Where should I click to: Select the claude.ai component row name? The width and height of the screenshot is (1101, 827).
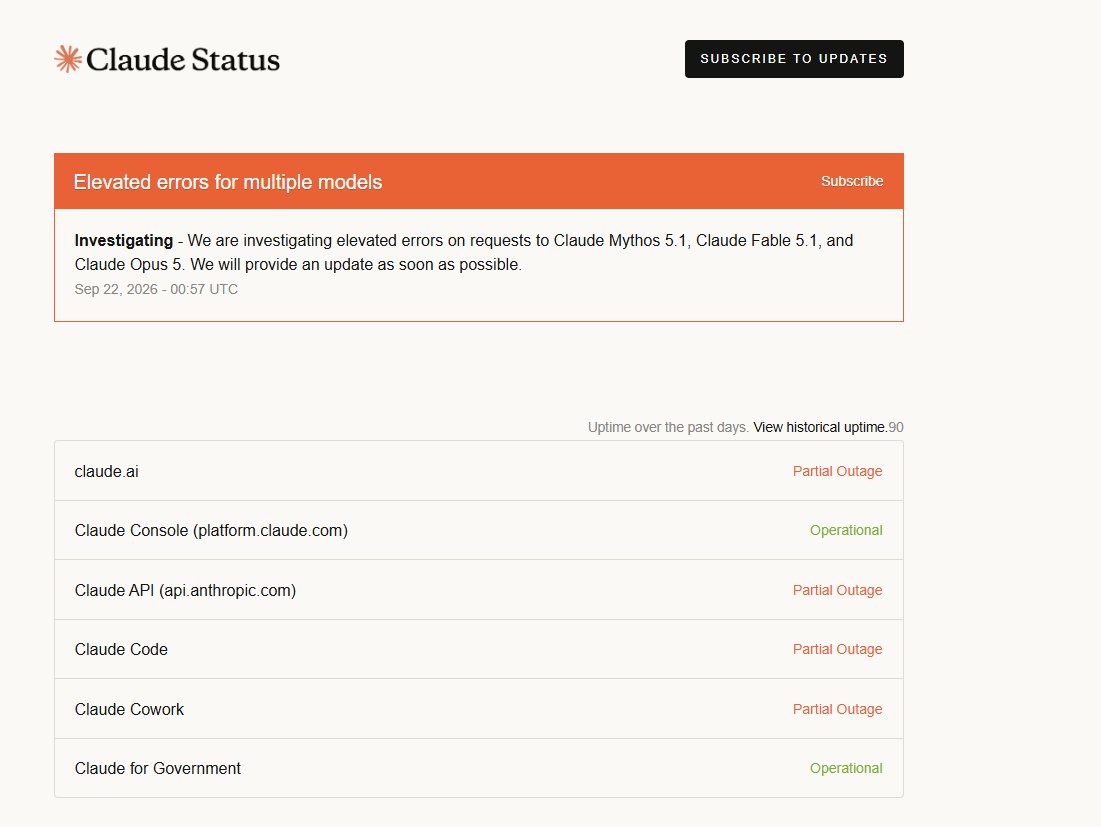107,472
